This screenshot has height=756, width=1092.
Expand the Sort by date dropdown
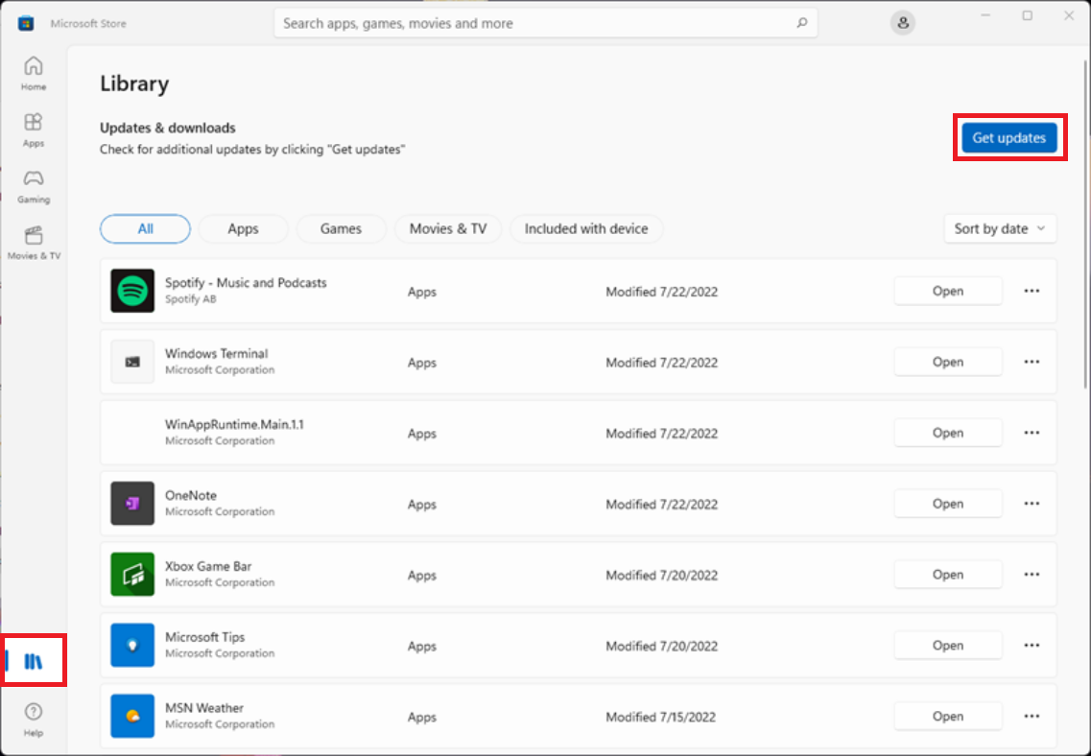point(999,229)
